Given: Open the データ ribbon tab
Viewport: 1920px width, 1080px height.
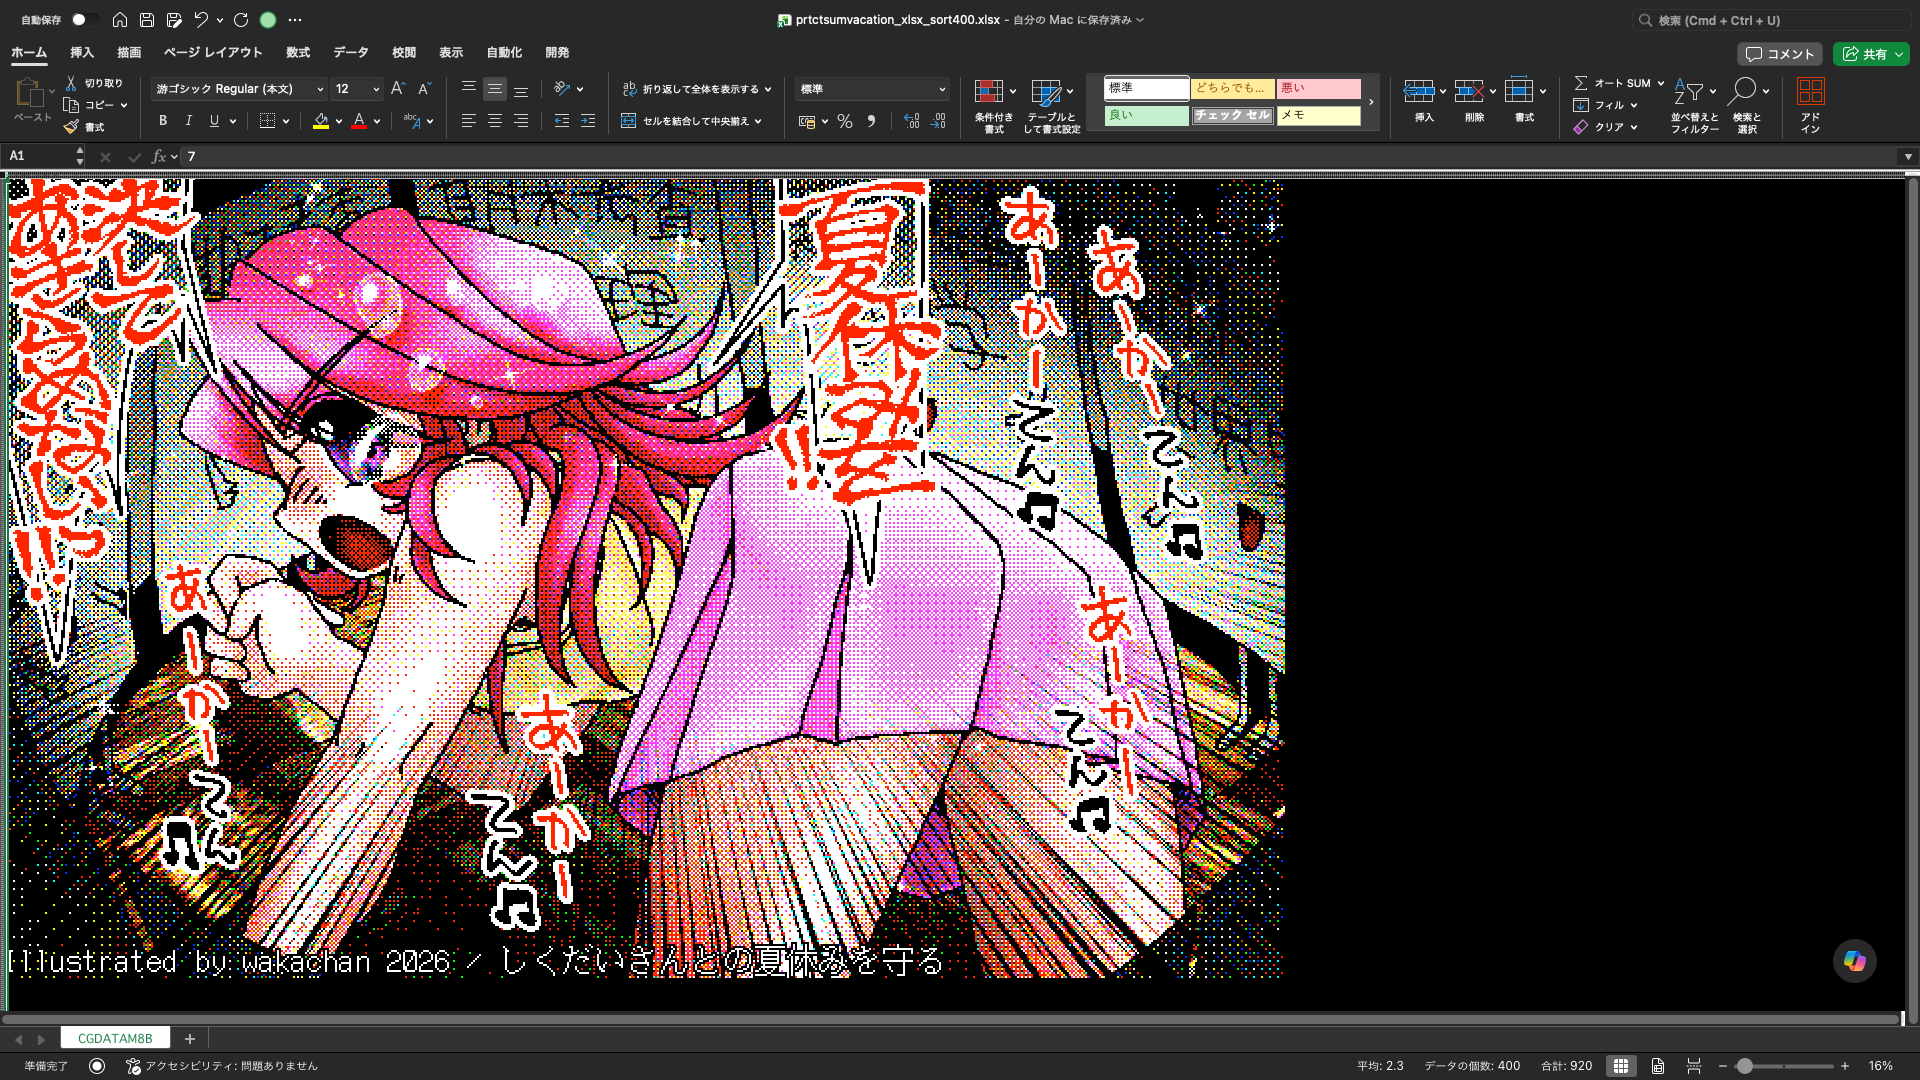Looking at the screenshot, I should (351, 52).
